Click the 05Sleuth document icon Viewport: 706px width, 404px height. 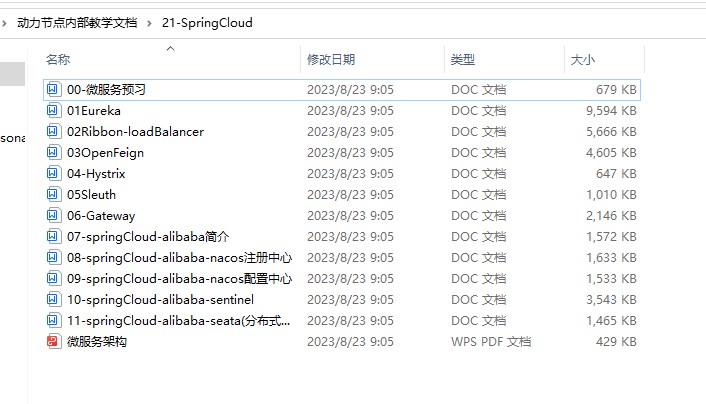(53, 195)
